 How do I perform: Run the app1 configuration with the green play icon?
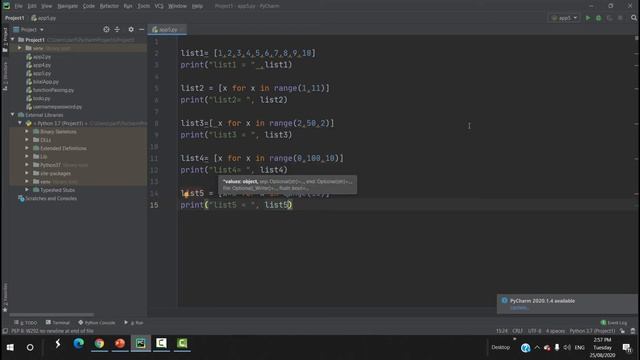pyautogui.click(x=588, y=18)
